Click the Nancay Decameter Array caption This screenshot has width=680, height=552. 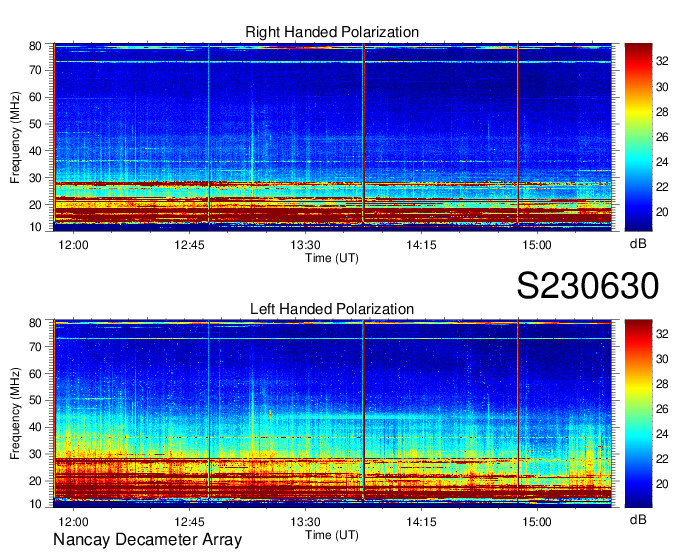coord(147,540)
